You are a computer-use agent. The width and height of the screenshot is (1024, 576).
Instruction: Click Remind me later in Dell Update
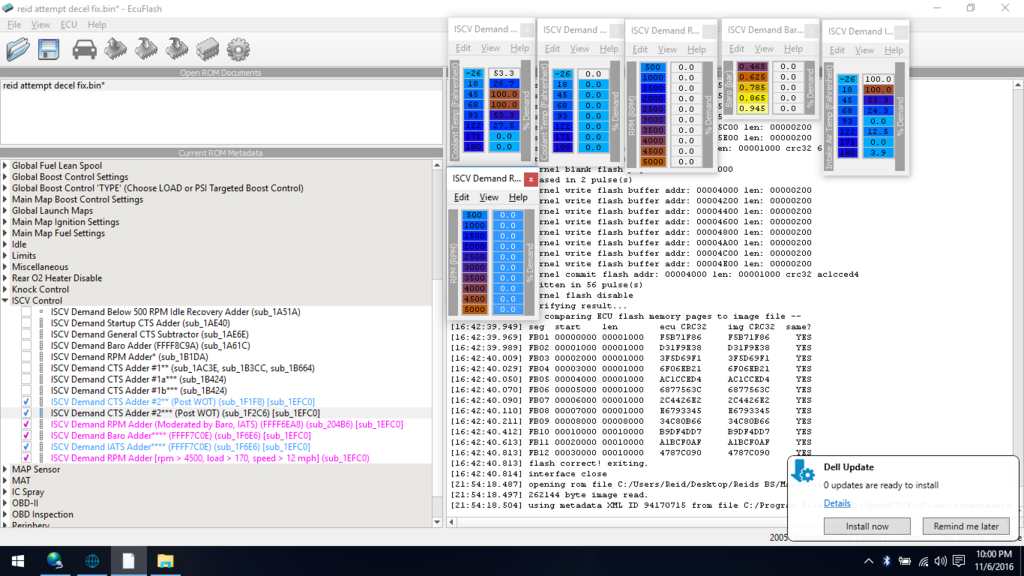(966, 526)
